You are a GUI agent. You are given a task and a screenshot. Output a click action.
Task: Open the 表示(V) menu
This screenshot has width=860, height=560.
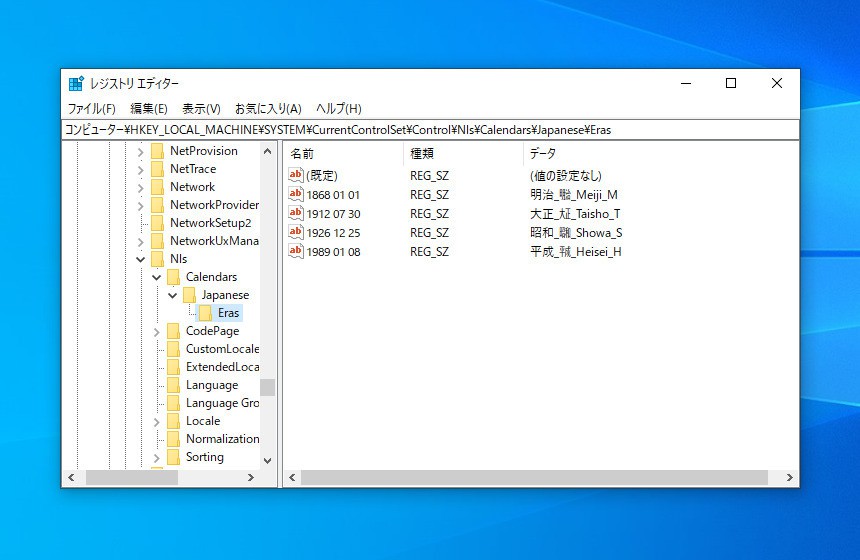pyautogui.click(x=201, y=108)
